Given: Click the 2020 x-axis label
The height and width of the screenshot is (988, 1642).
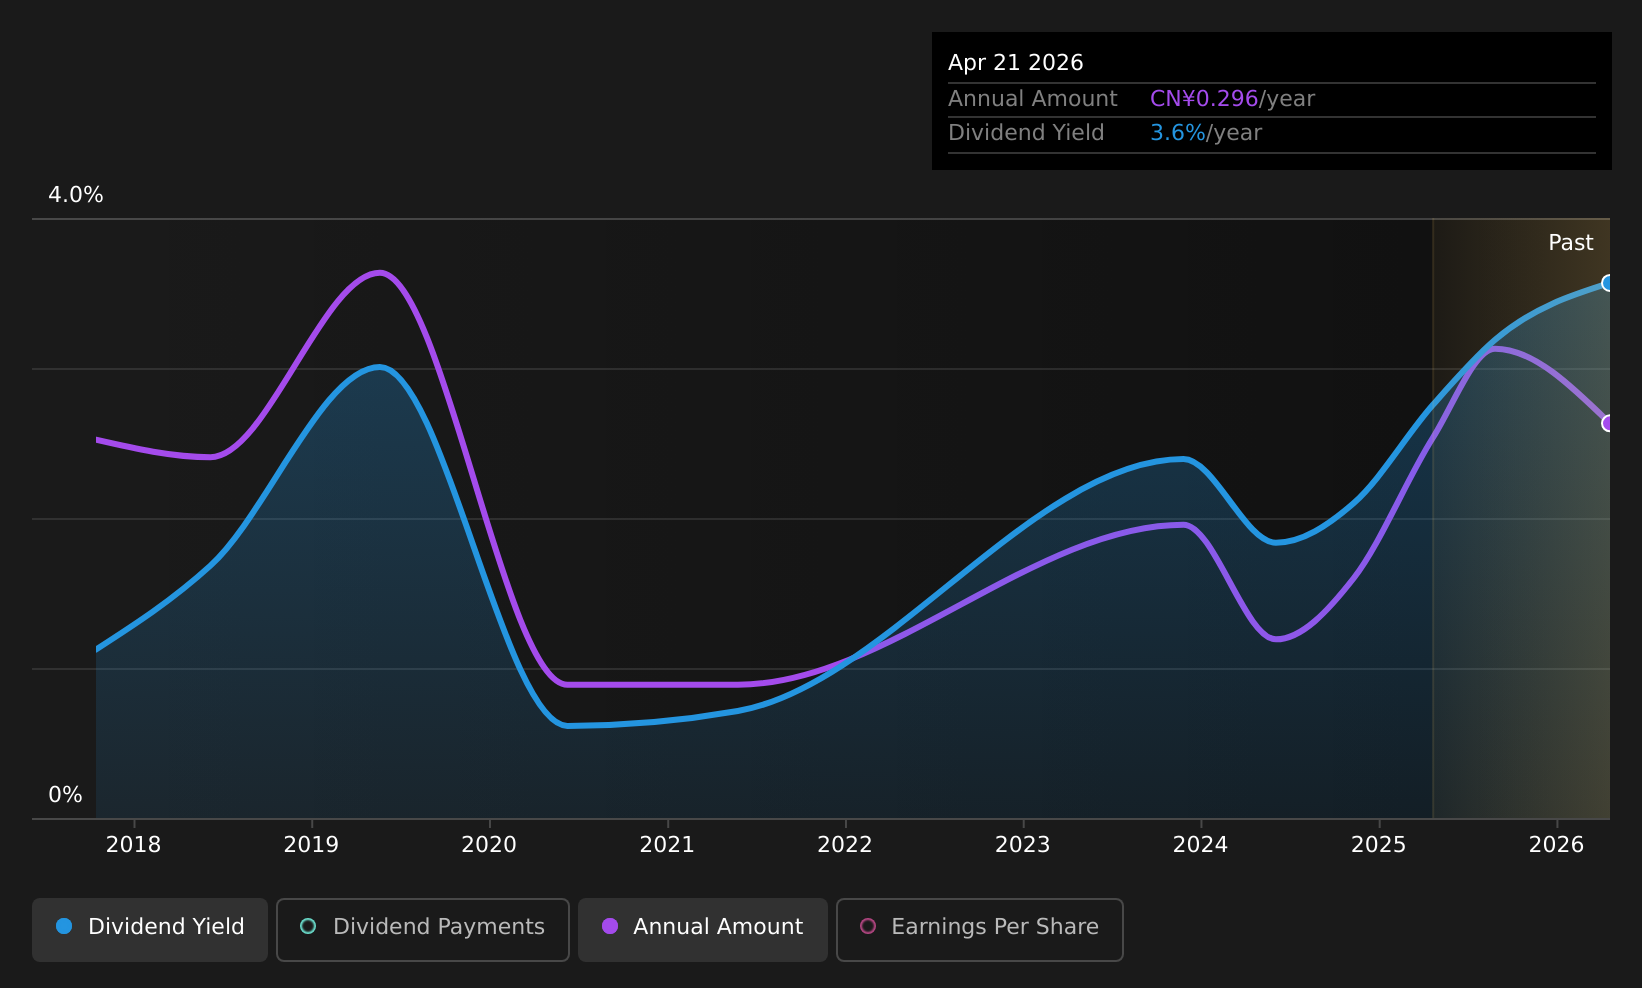Looking at the screenshot, I should pyautogui.click(x=489, y=845).
